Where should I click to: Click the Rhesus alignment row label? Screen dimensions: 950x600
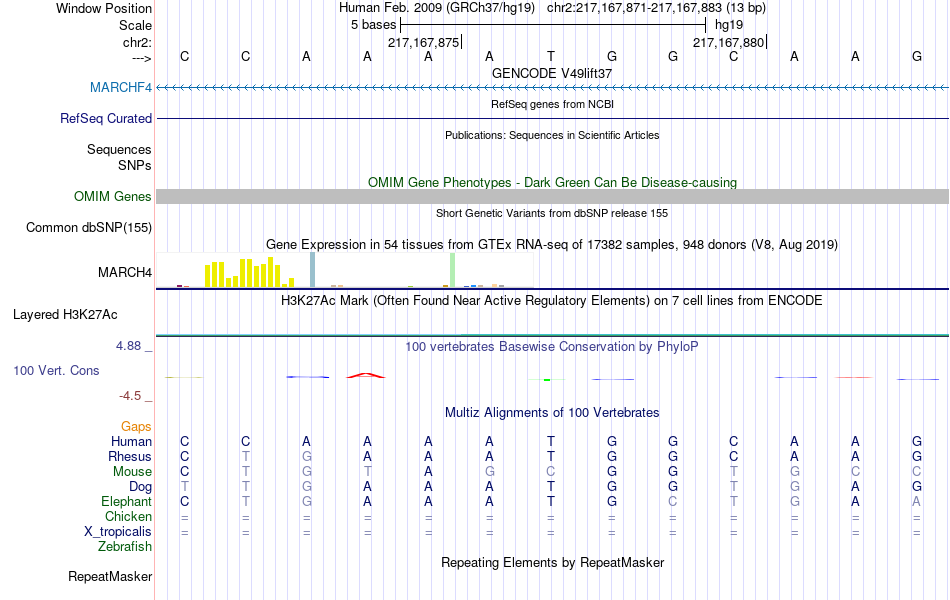point(130,456)
